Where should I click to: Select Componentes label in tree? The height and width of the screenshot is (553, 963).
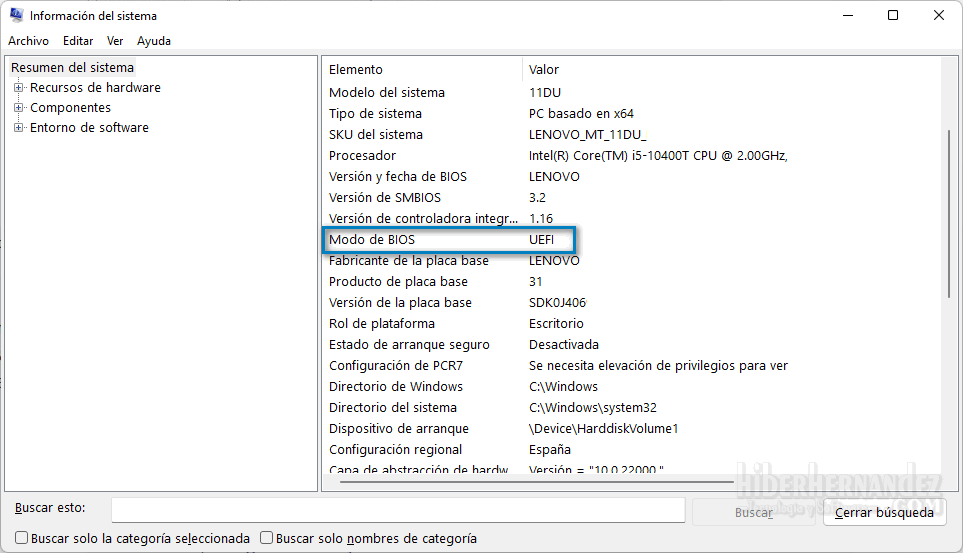(x=71, y=108)
